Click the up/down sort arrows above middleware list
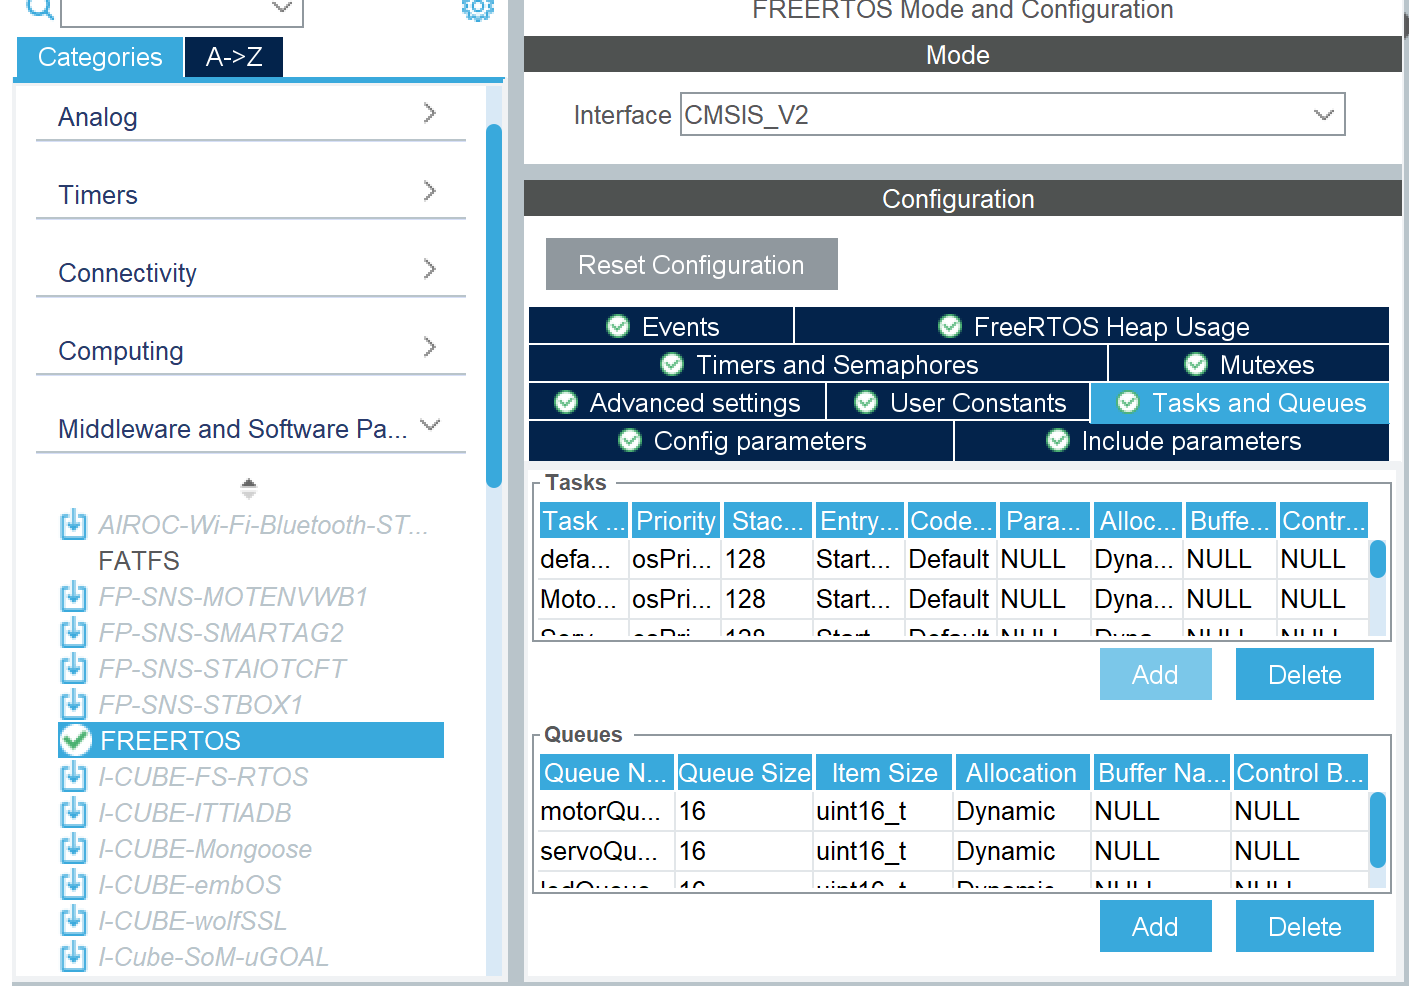 [x=249, y=488]
